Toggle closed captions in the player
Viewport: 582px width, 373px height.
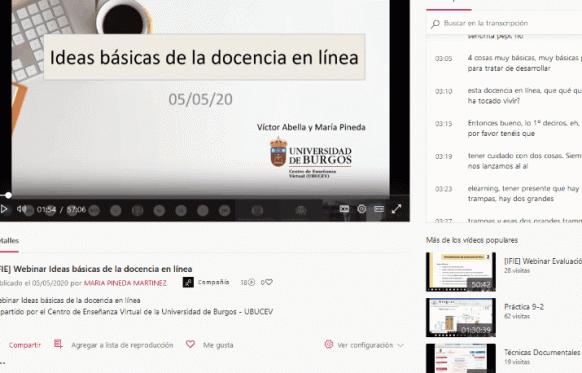[x=344, y=209]
